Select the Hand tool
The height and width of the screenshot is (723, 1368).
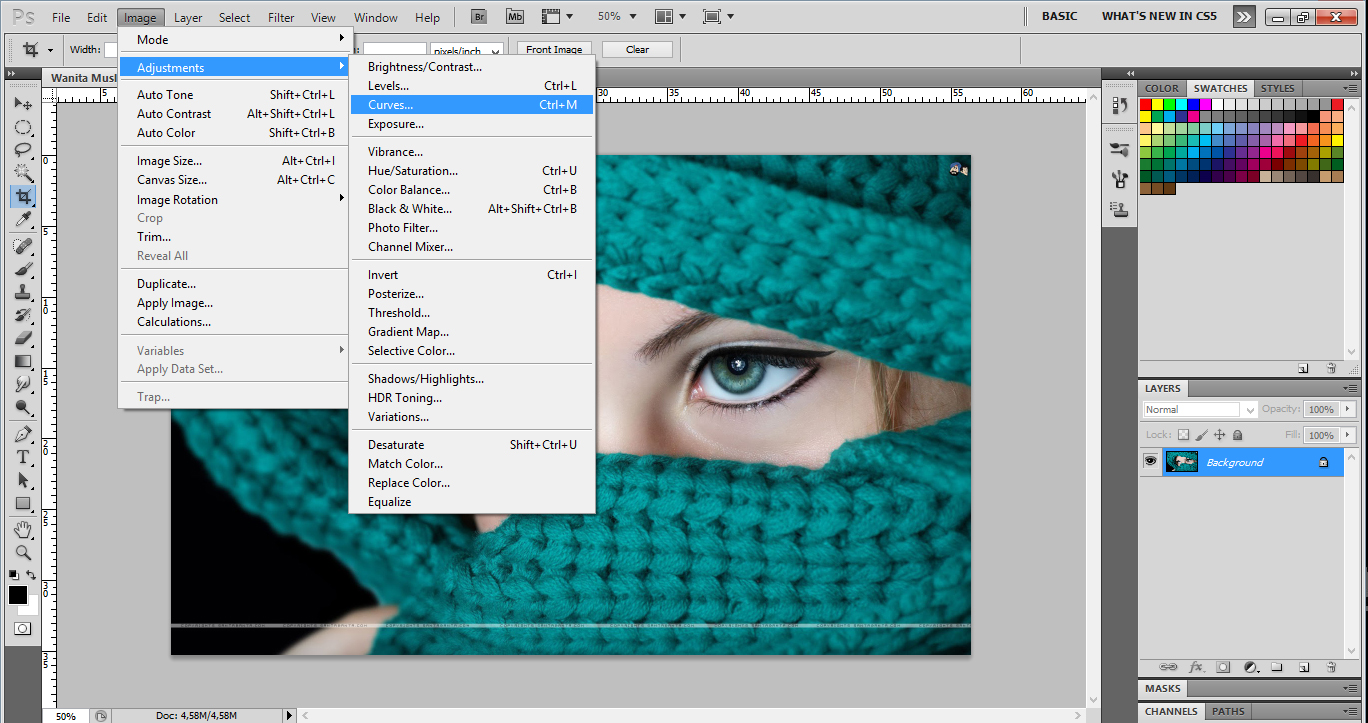pyautogui.click(x=22, y=529)
